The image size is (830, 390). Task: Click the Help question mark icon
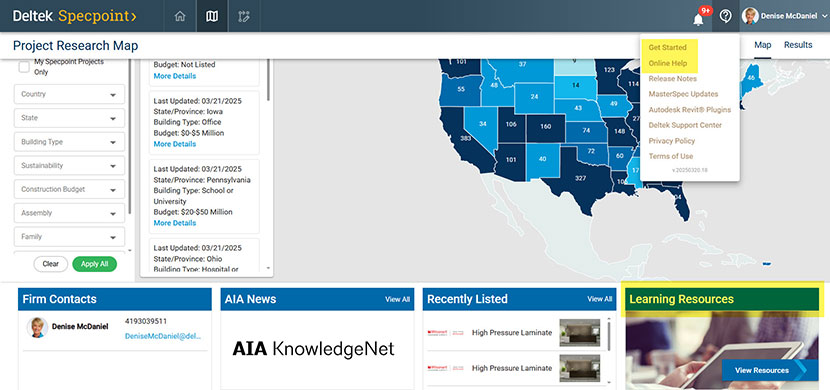726,16
